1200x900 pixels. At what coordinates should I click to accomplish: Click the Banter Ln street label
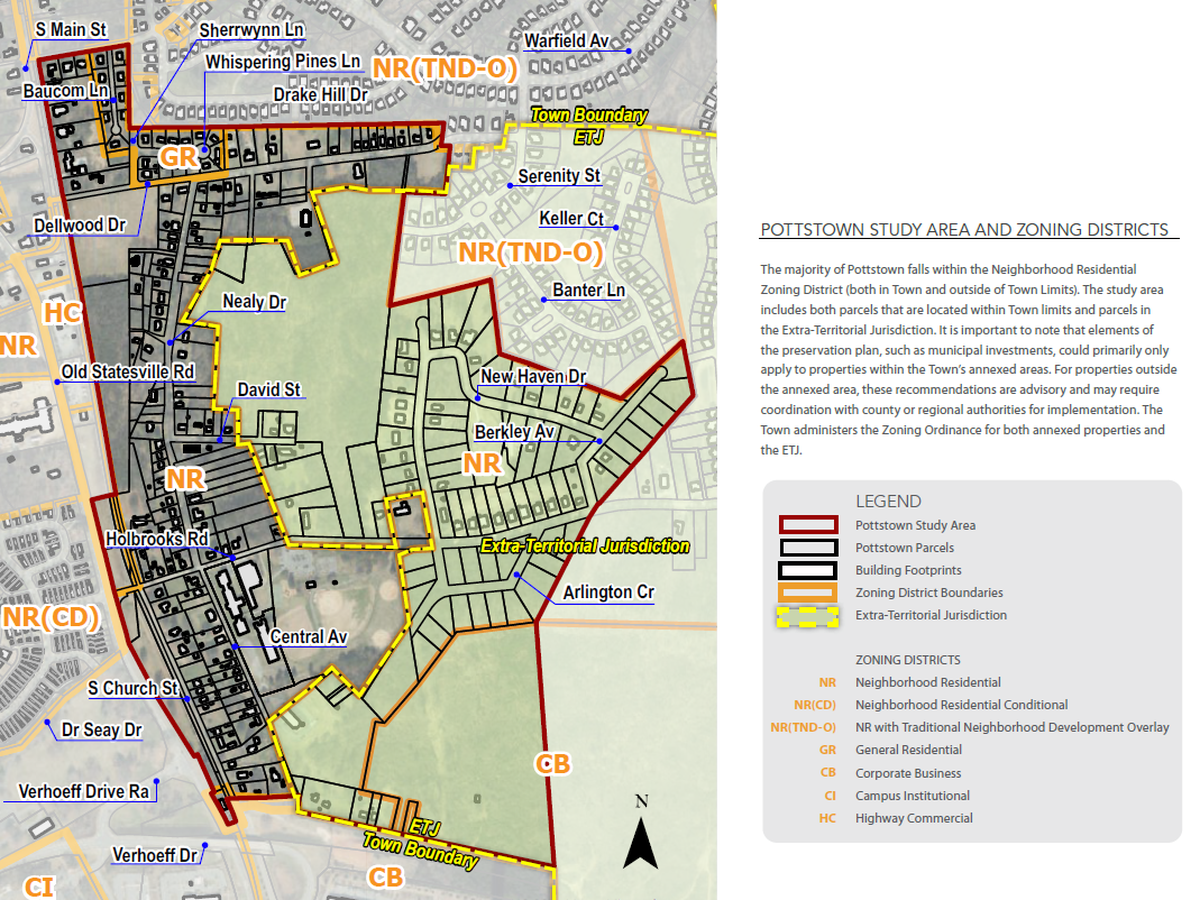coord(588,290)
